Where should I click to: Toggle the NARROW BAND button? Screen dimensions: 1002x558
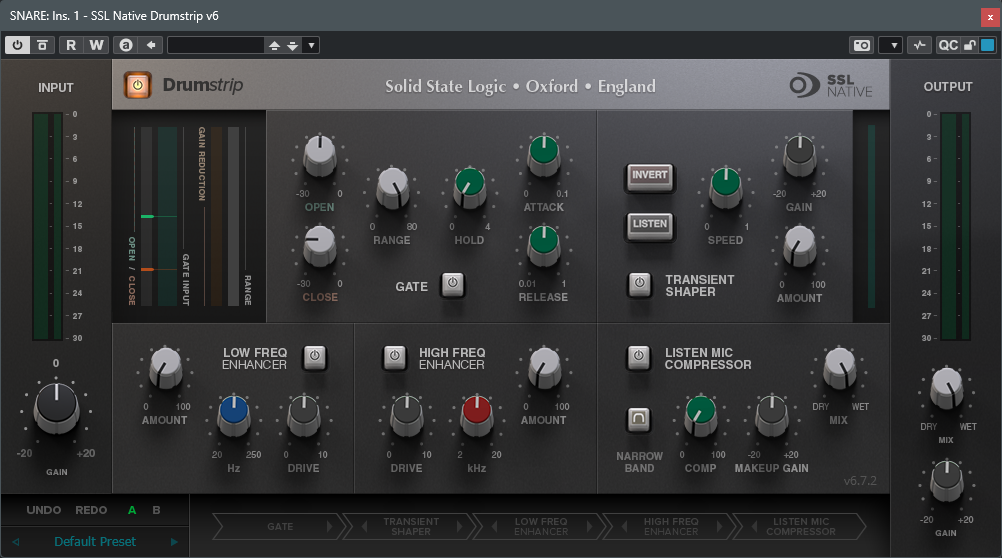point(638,419)
